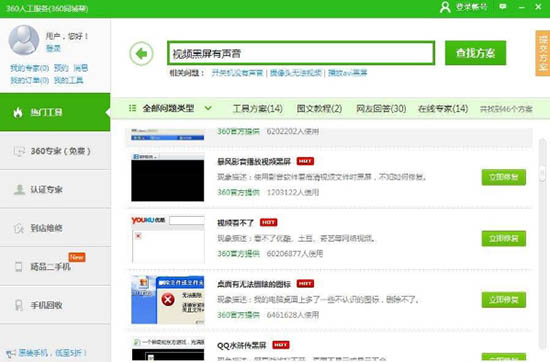Click the title 桌面有无法删除的图标

pyautogui.click(x=254, y=284)
